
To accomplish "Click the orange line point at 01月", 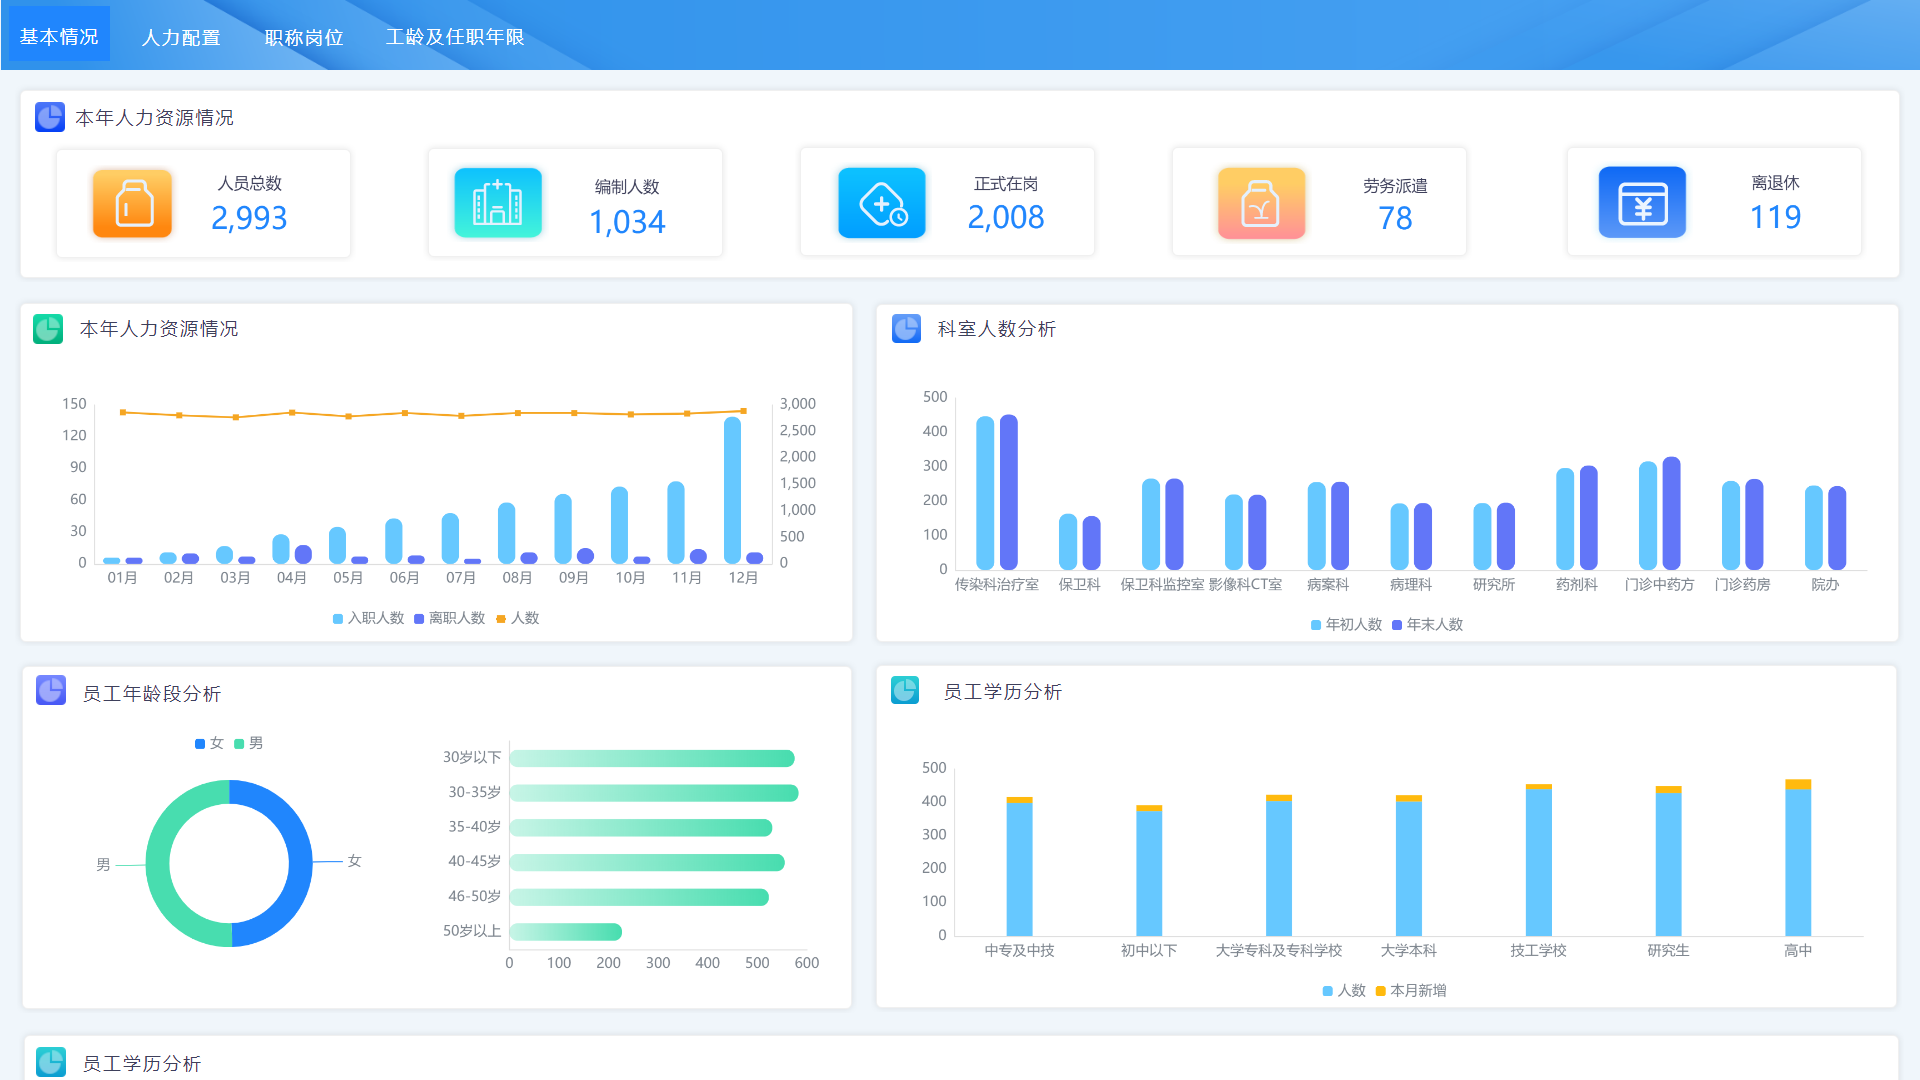I will coord(123,412).
